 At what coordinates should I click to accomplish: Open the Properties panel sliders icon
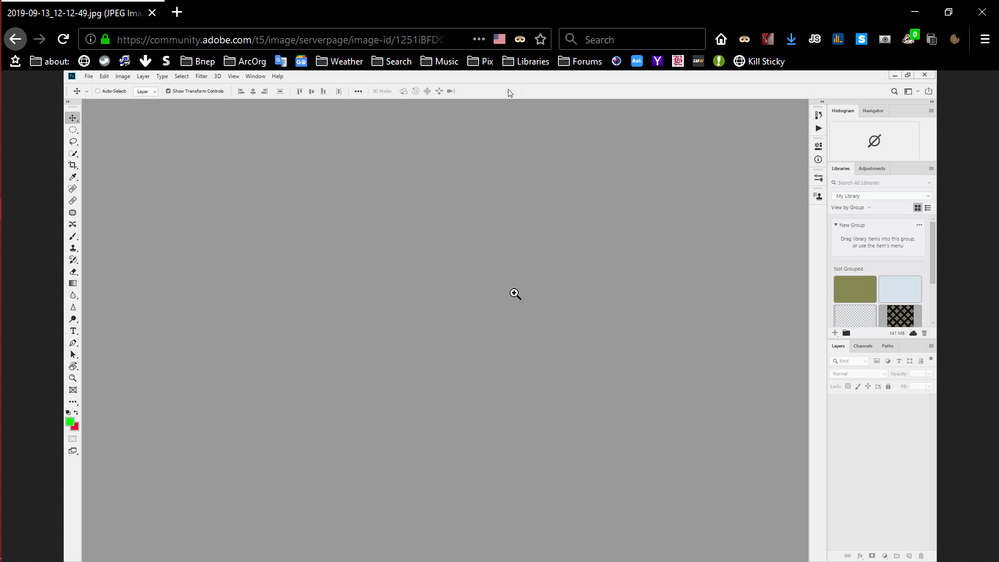818,178
